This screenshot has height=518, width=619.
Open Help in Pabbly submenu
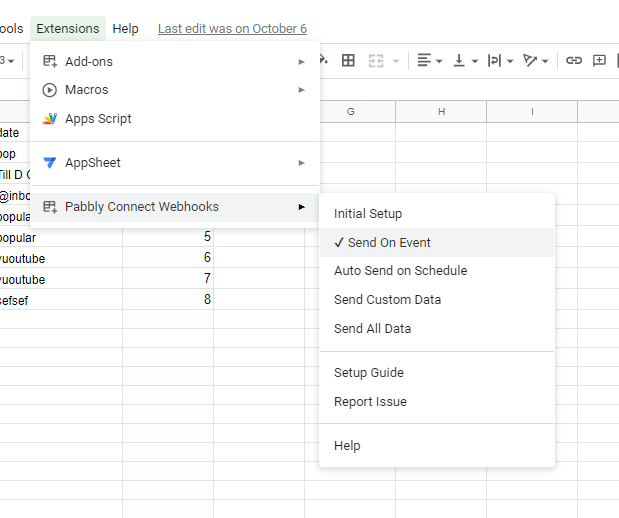point(437,446)
